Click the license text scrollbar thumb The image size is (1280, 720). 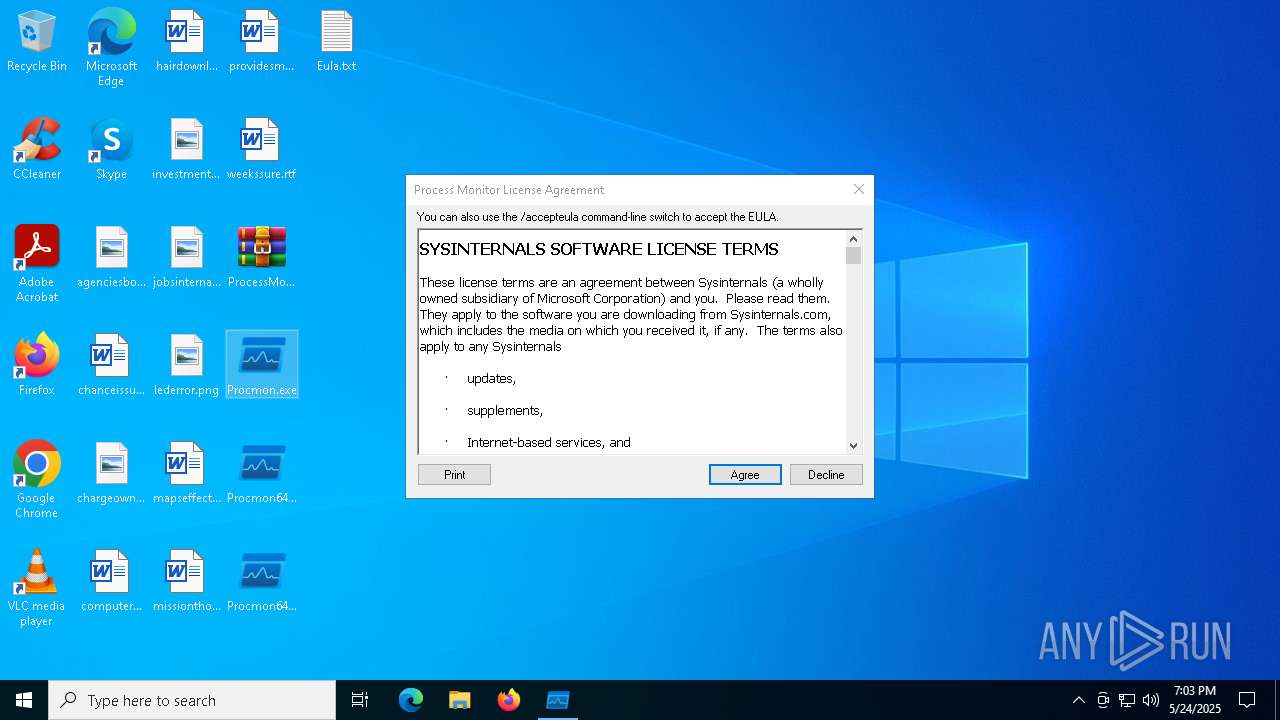[x=853, y=256]
